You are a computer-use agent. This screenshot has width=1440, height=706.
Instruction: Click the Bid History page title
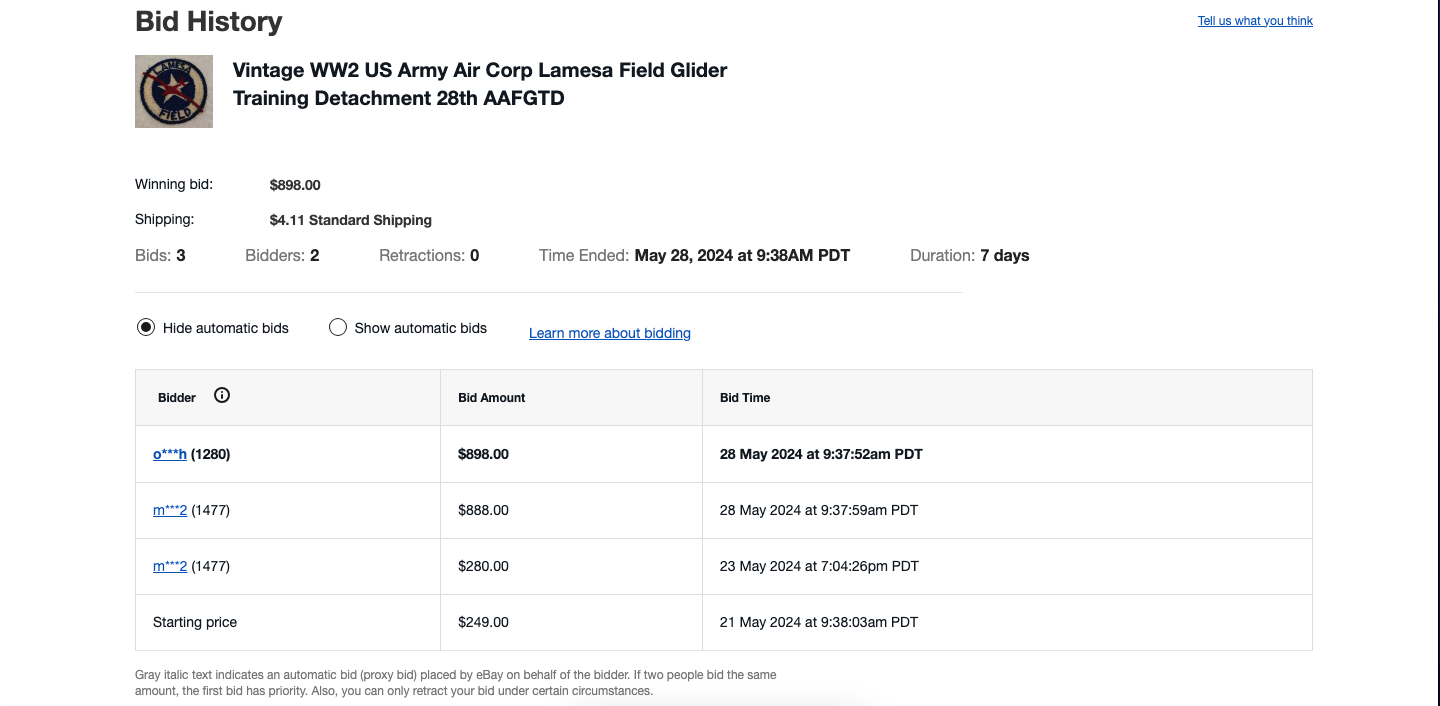pos(208,20)
